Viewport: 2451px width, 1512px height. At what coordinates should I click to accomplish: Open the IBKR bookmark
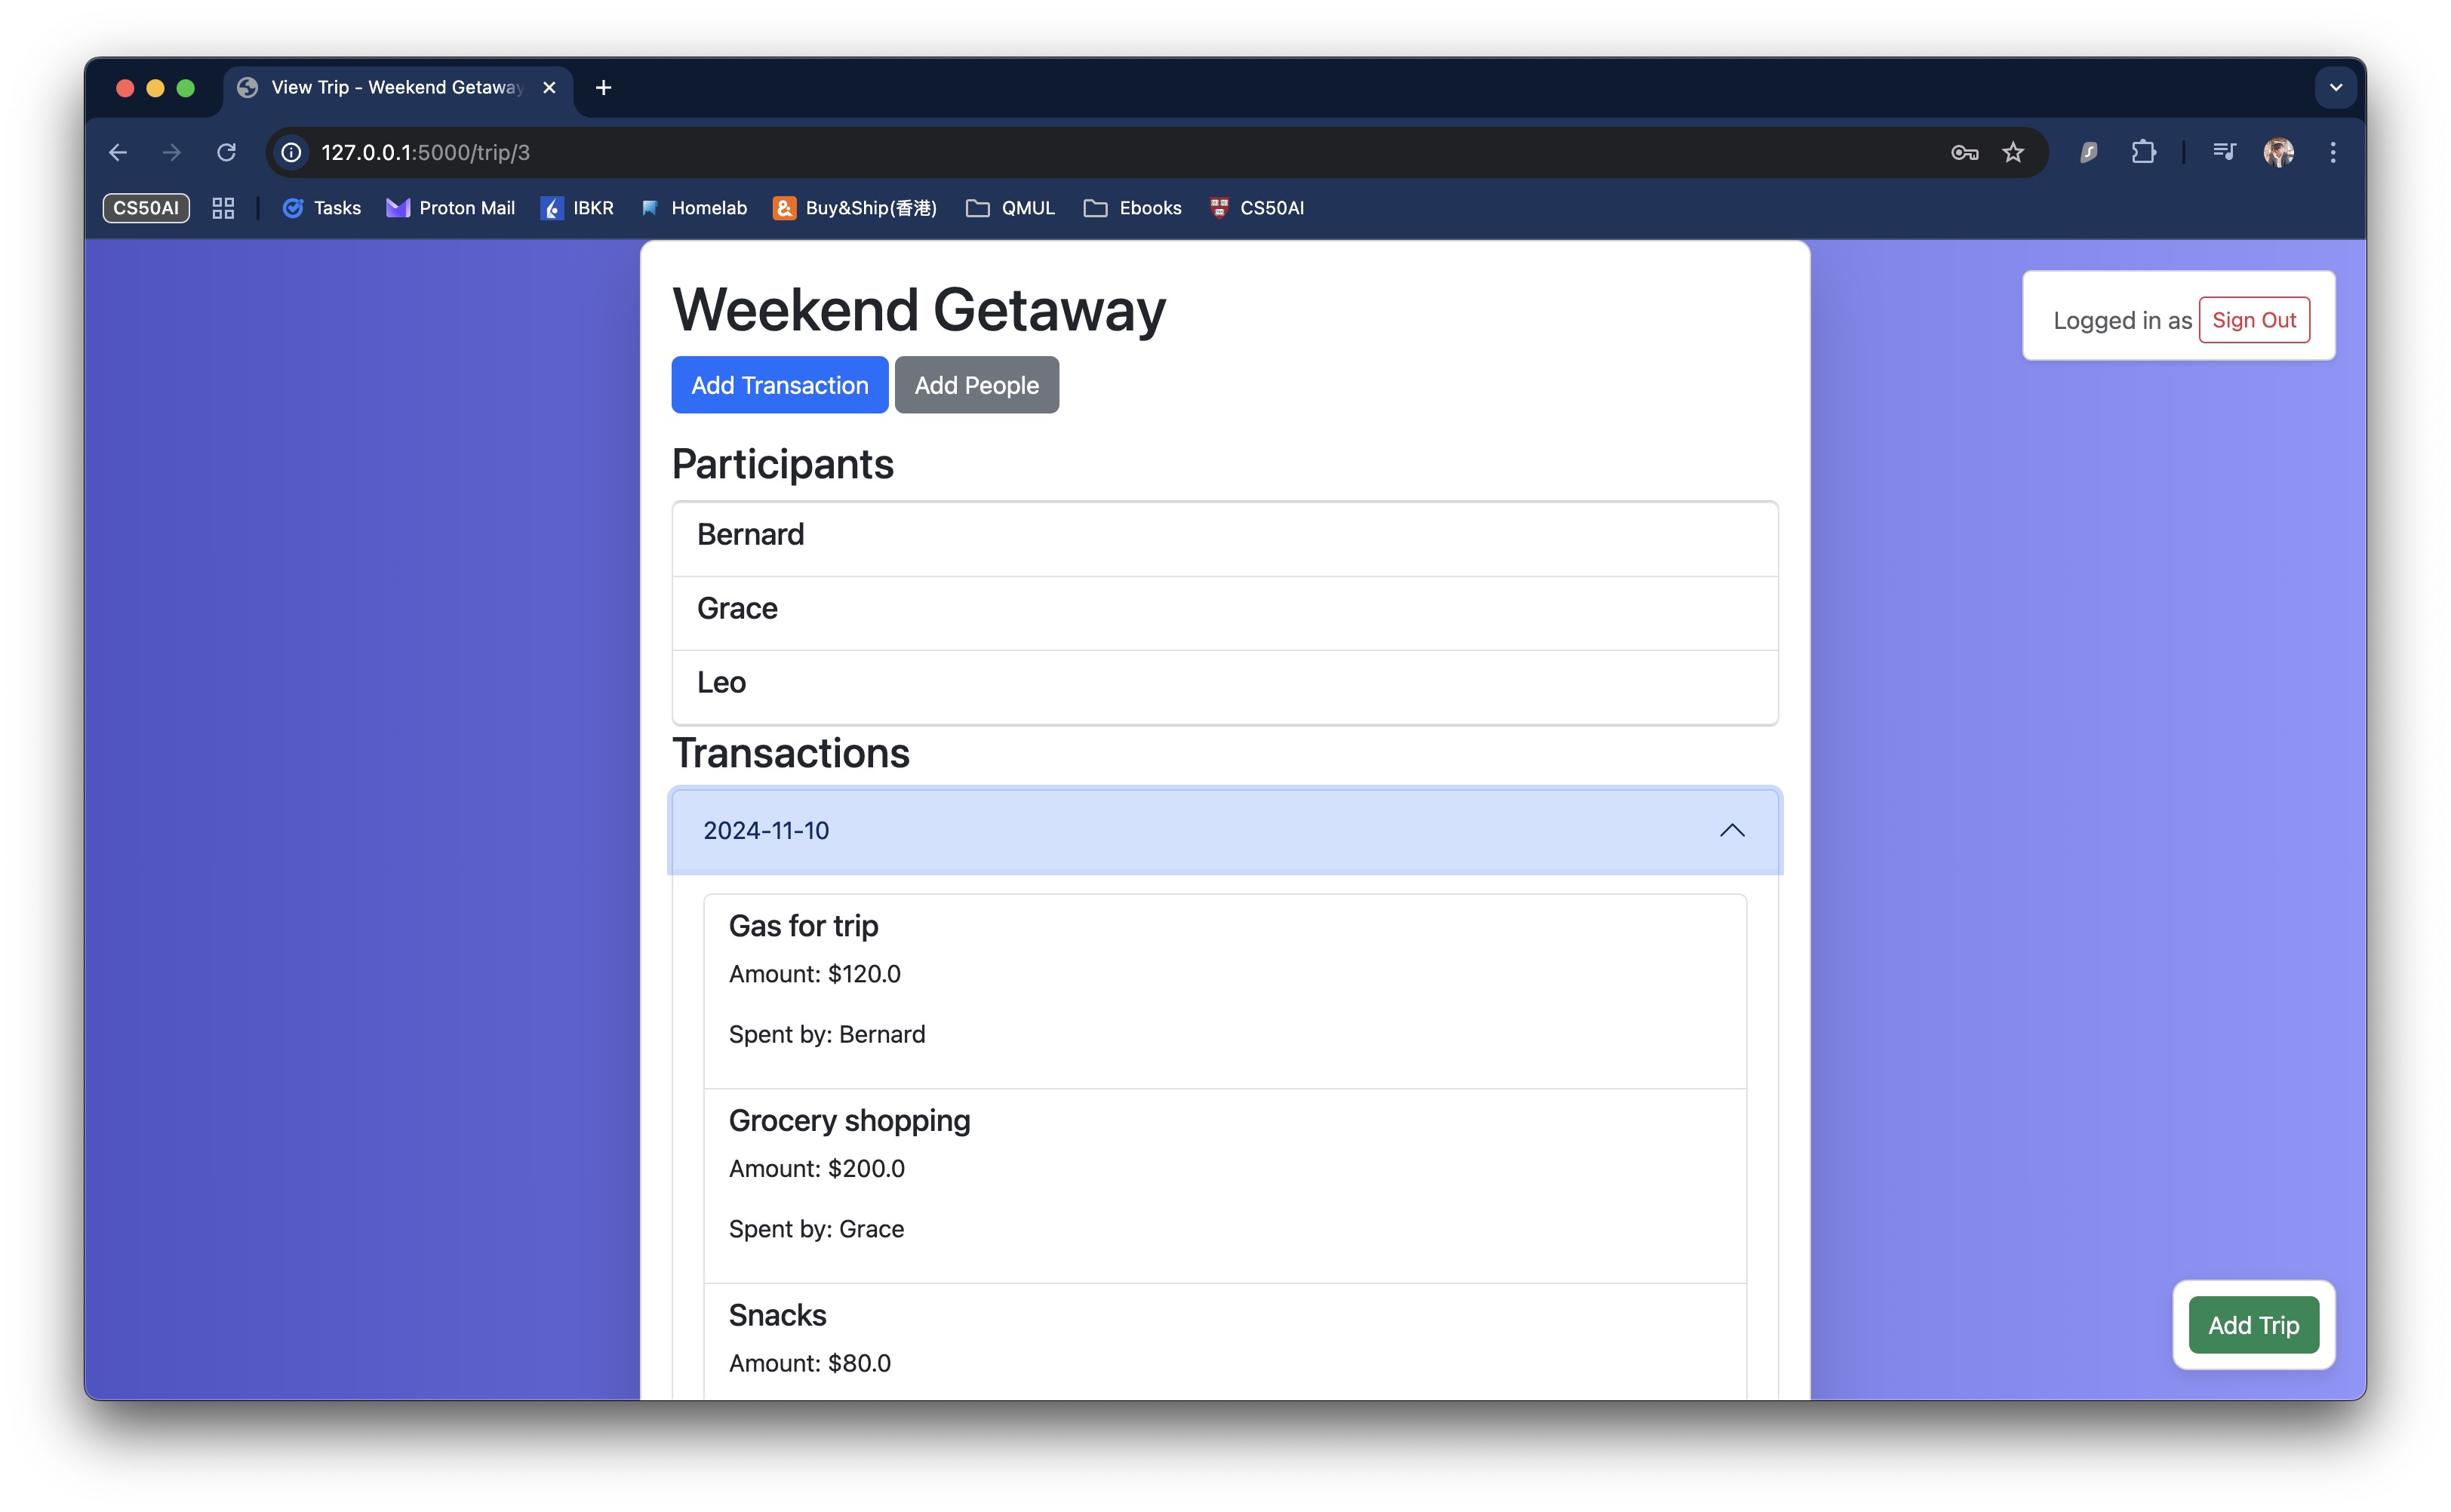577,208
